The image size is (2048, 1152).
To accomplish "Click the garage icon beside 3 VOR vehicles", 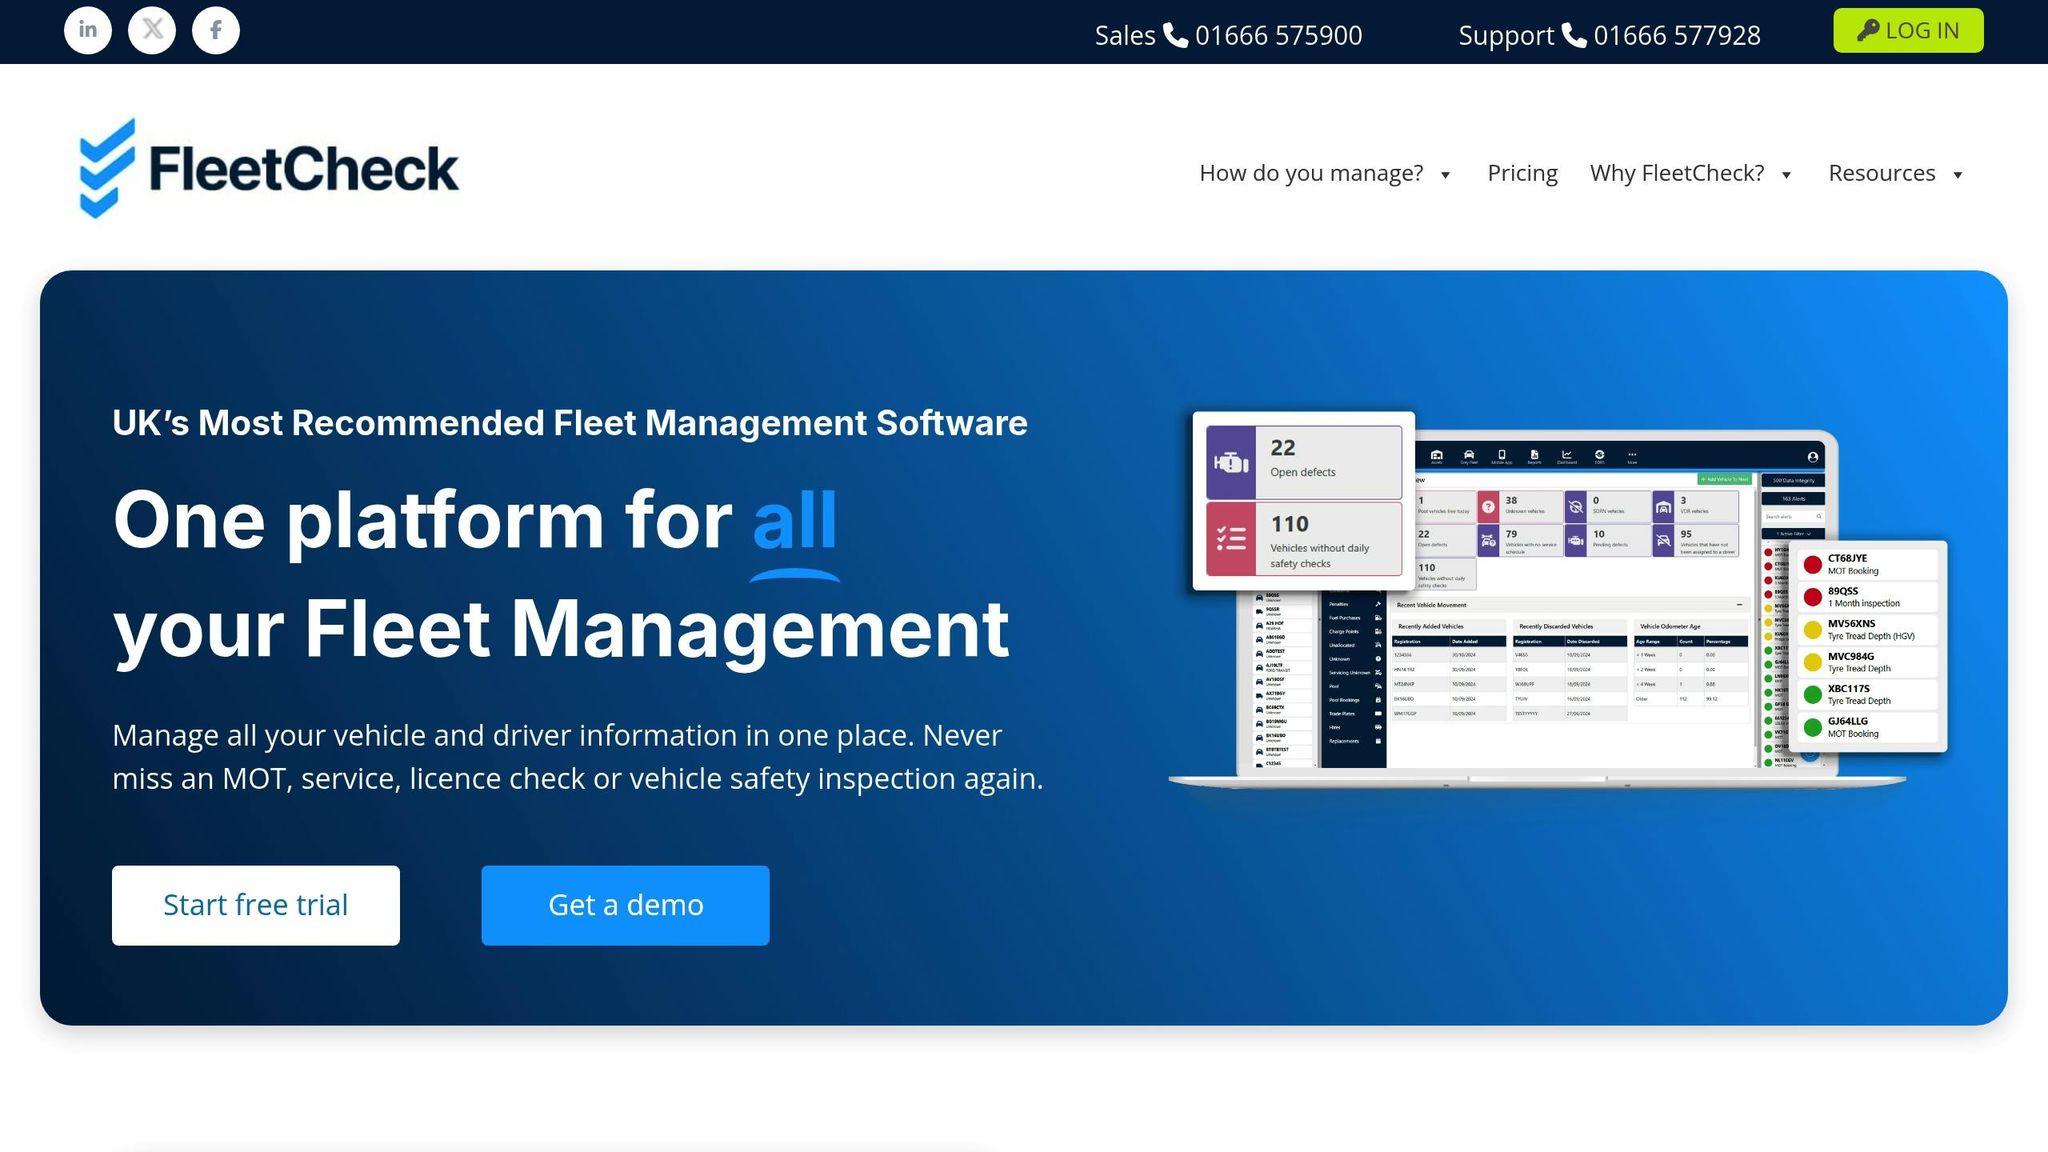I will (x=1663, y=507).
